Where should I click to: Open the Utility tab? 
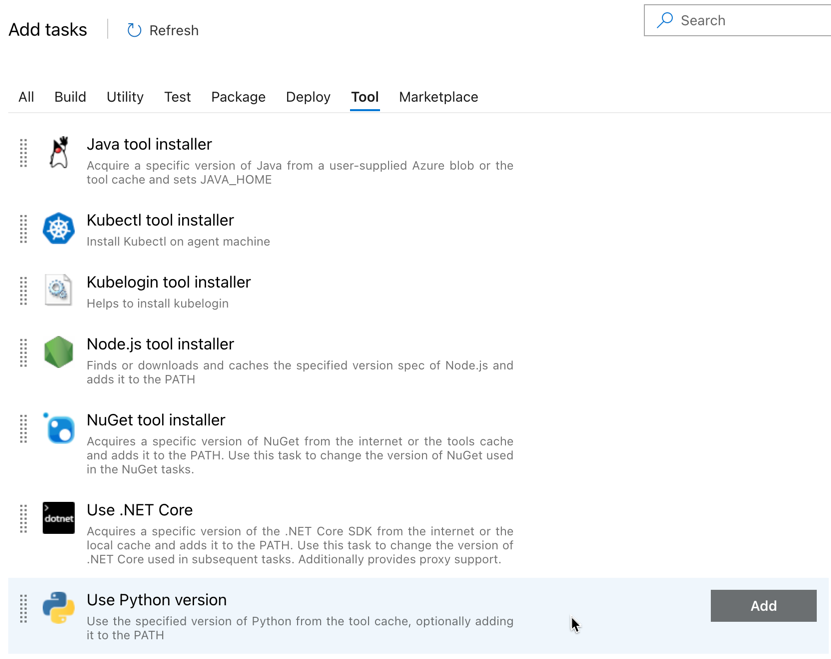point(124,97)
